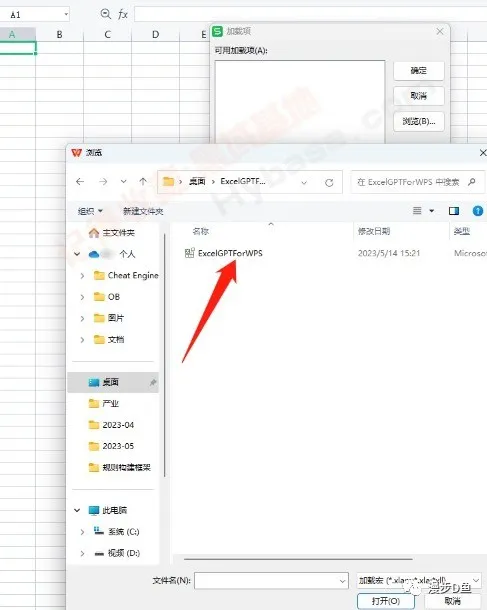Click 桌面 in the address breadcrumb
This screenshot has height=610, width=487.
(197, 181)
